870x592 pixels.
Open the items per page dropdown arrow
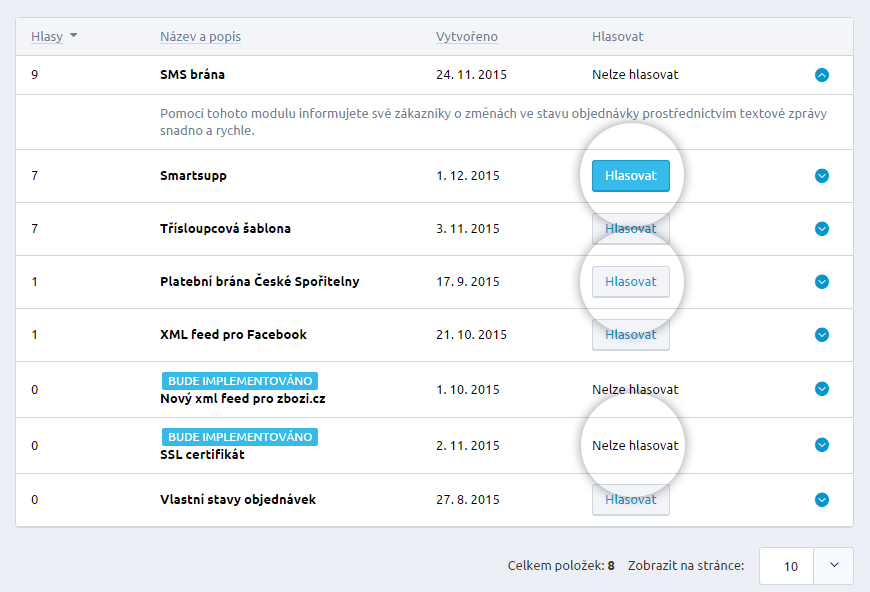click(x=833, y=566)
